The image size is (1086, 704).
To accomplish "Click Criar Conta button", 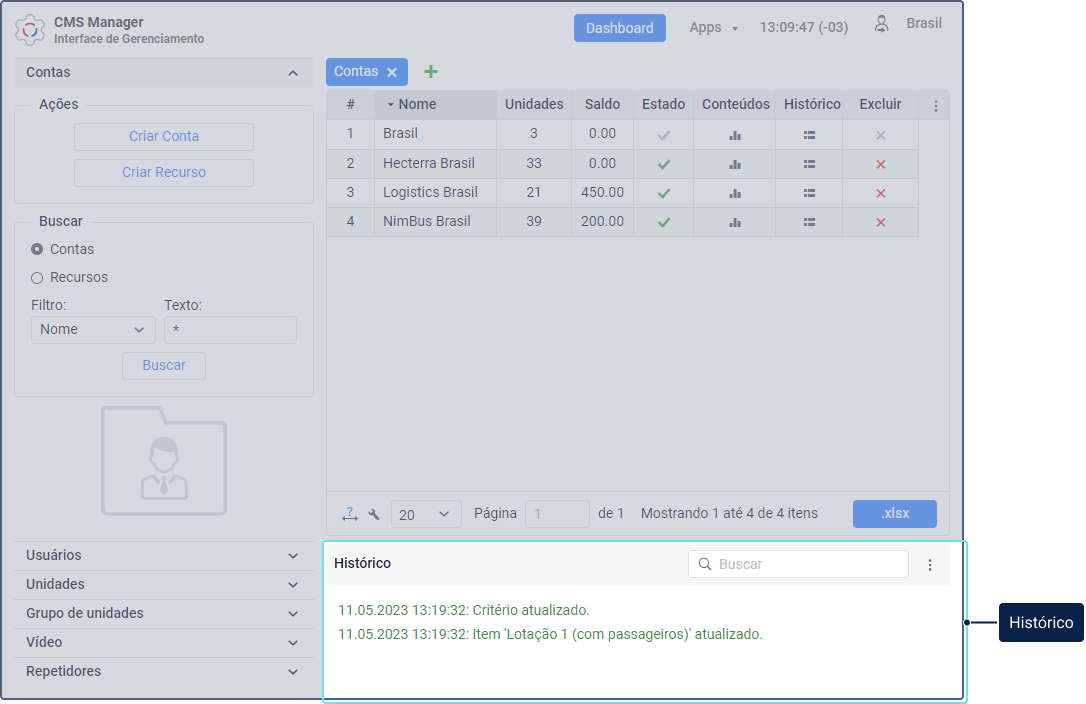I will pos(163,137).
